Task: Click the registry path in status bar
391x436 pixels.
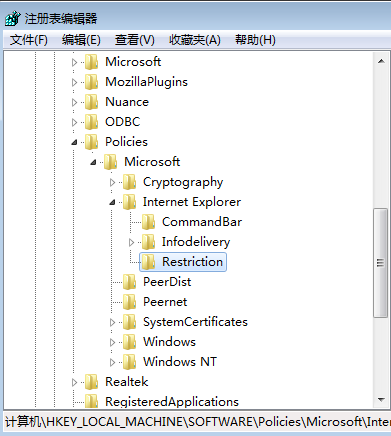Action: (197, 422)
